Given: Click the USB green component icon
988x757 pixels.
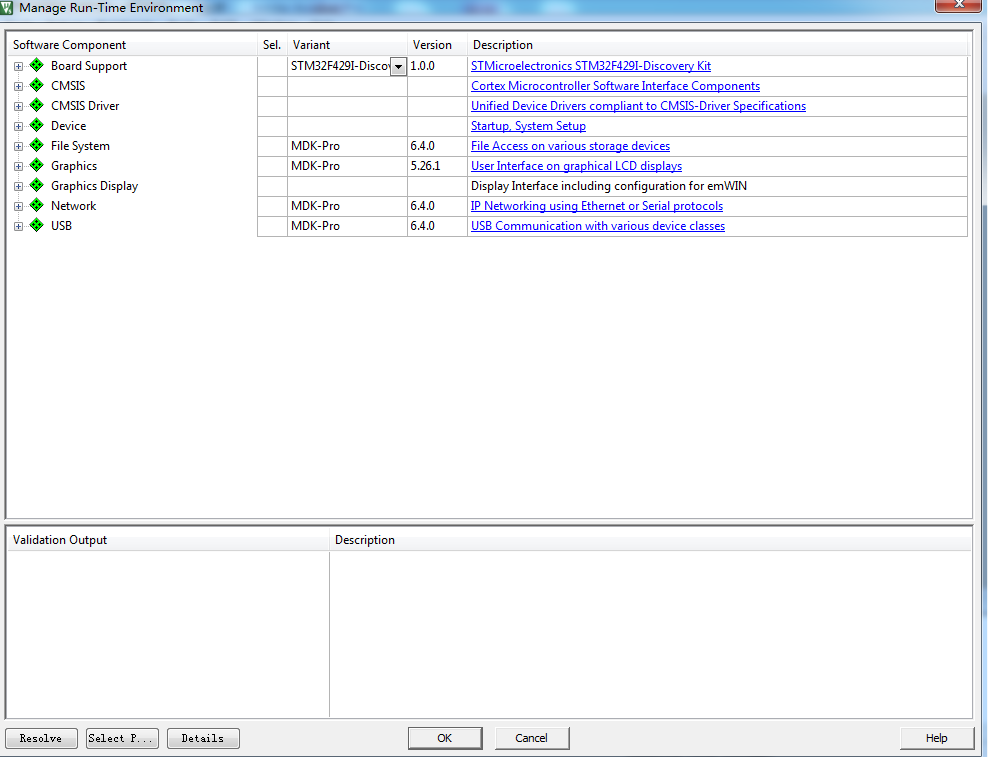Looking at the screenshot, I should 37,225.
